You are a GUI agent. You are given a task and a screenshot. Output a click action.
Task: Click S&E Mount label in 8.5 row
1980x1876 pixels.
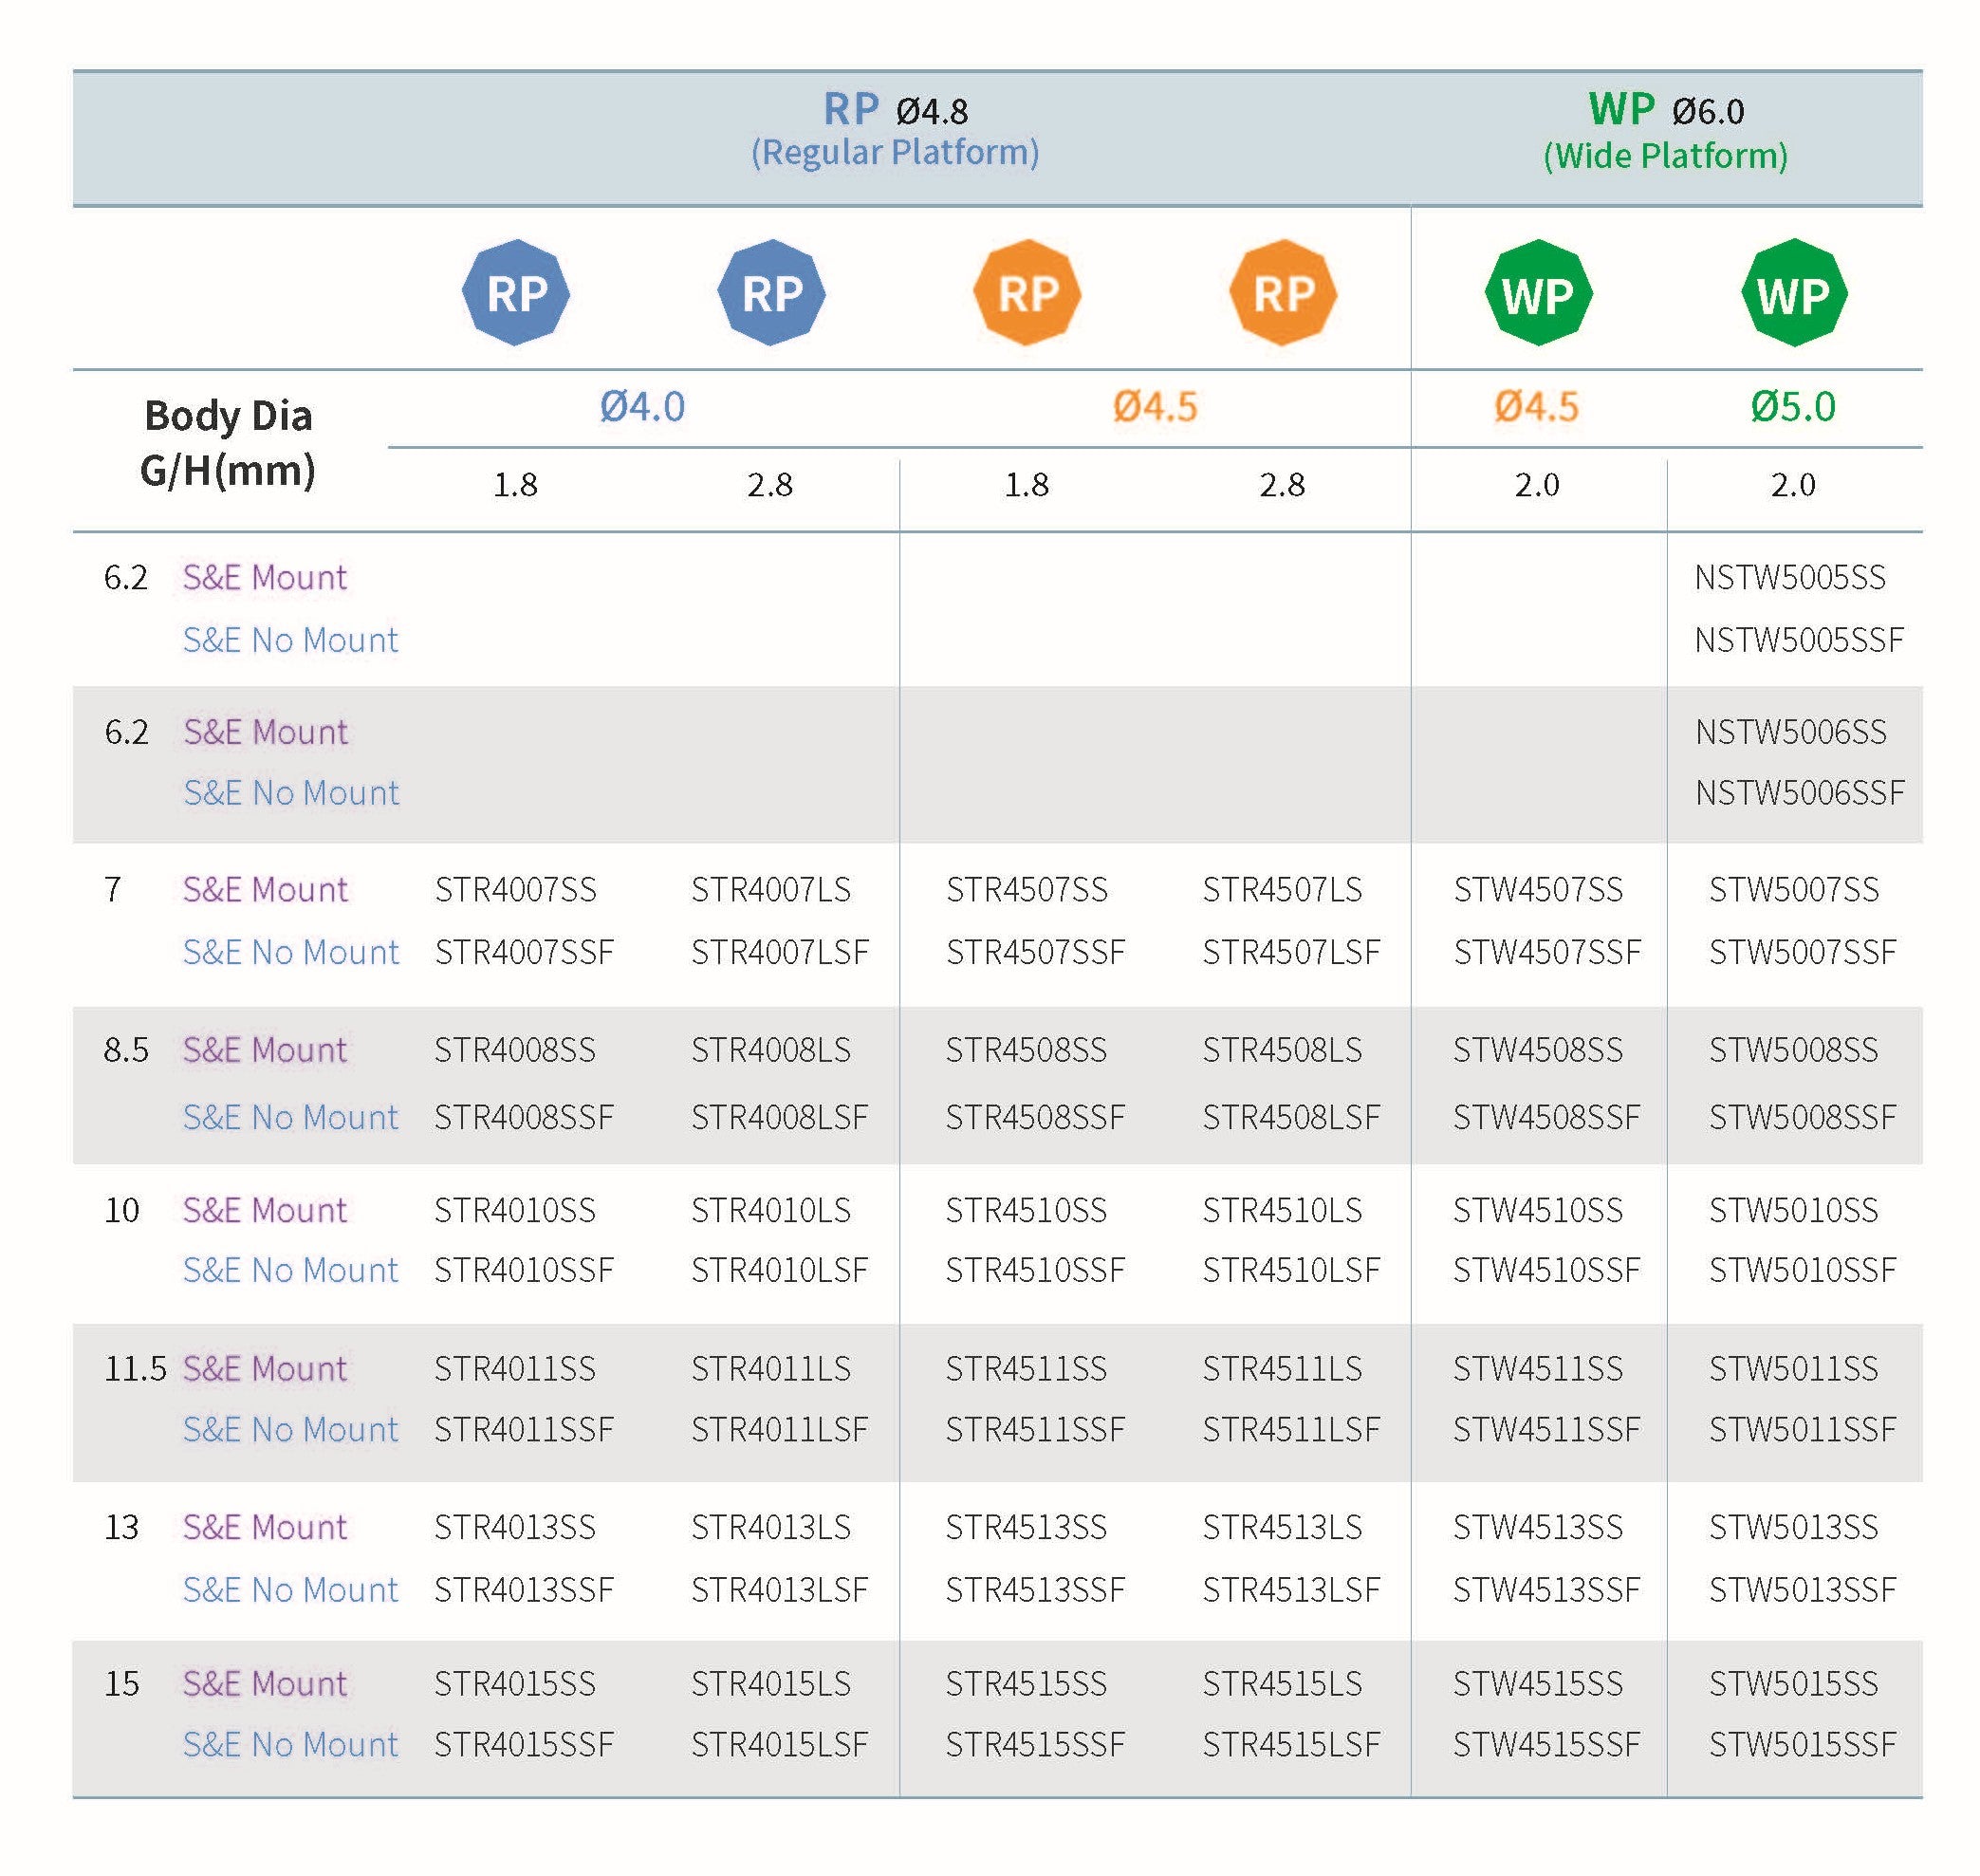265,1050
